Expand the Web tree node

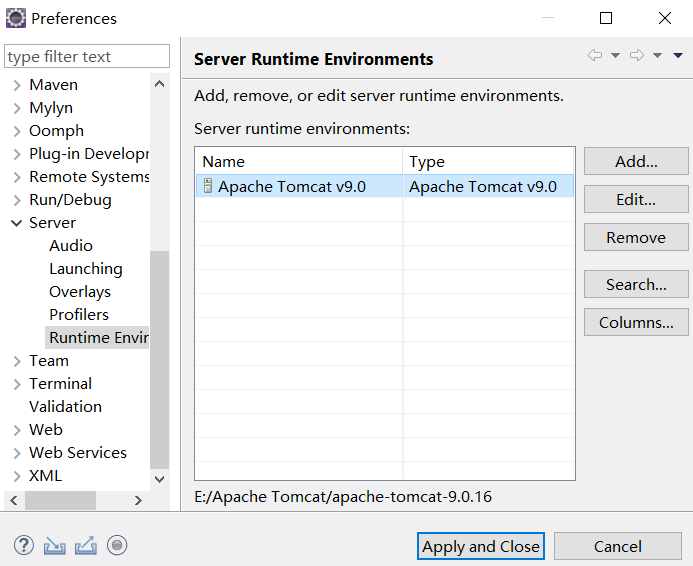point(17,430)
